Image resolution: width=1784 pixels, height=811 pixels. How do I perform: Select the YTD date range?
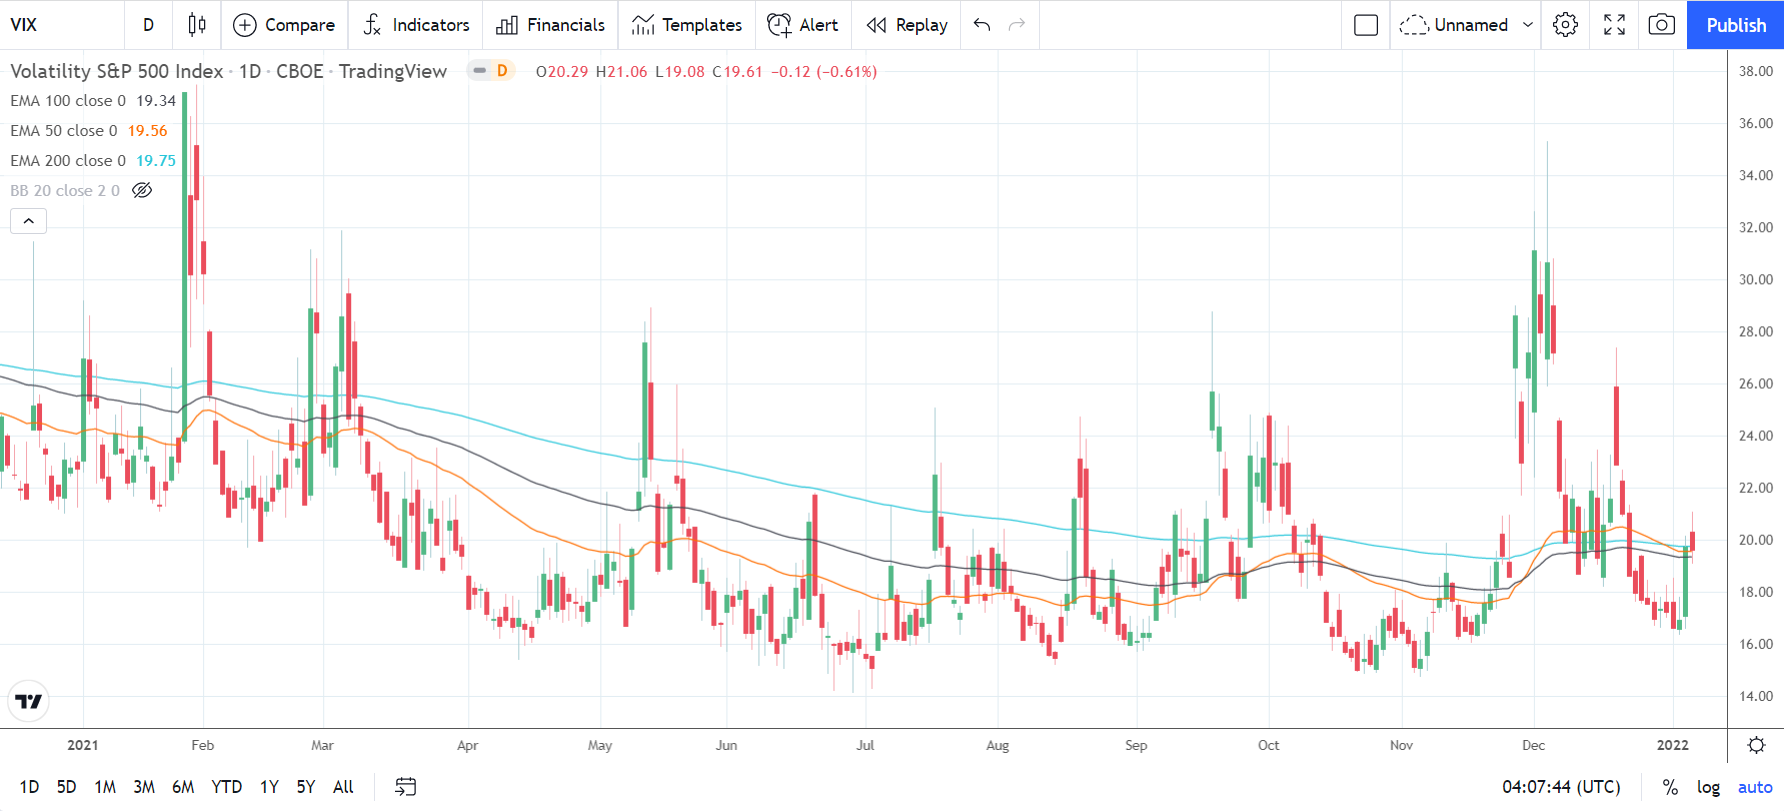pos(227,787)
